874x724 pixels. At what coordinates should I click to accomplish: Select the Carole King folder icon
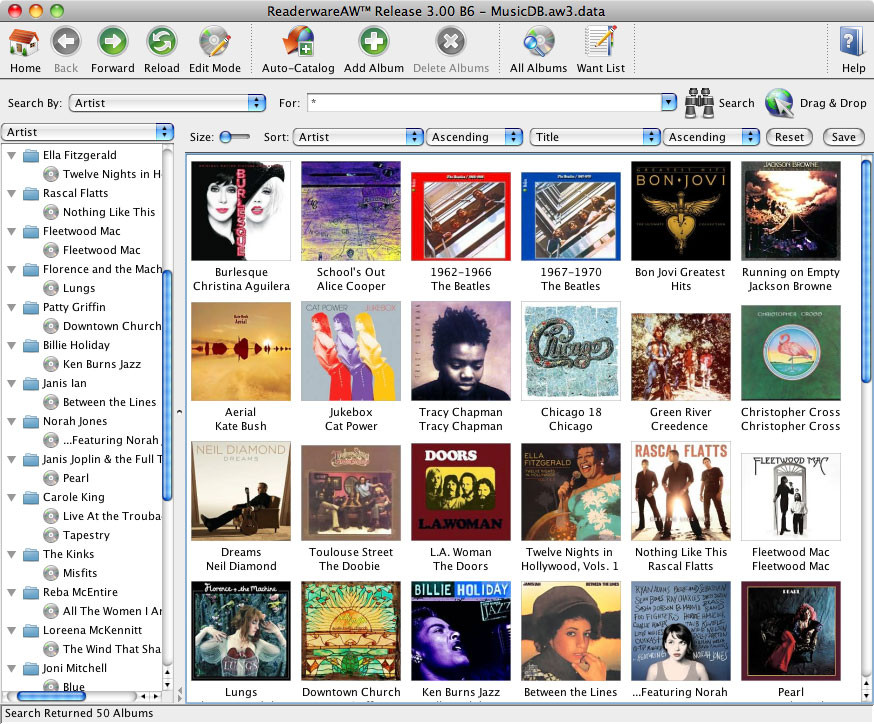click(x=31, y=498)
